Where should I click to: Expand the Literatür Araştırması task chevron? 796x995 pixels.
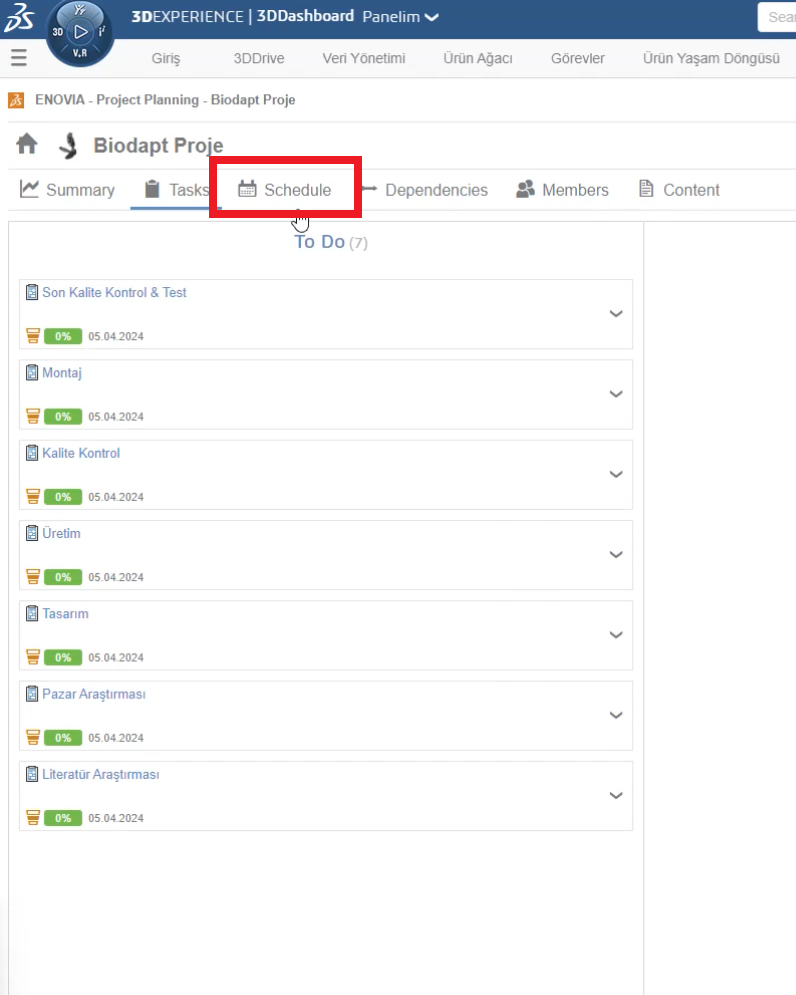pos(616,796)
